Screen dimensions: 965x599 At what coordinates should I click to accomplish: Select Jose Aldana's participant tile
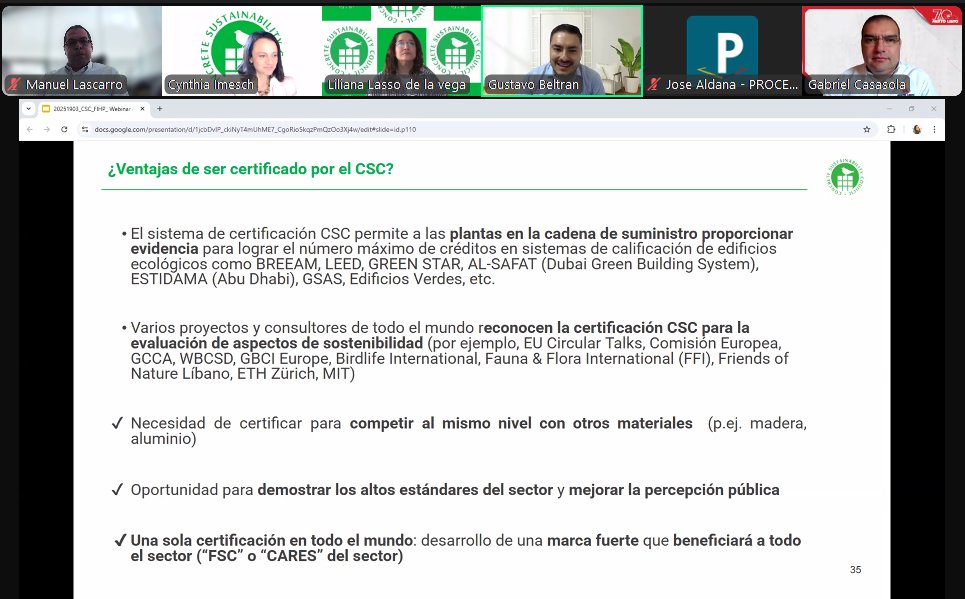click(x=722, y=50)
